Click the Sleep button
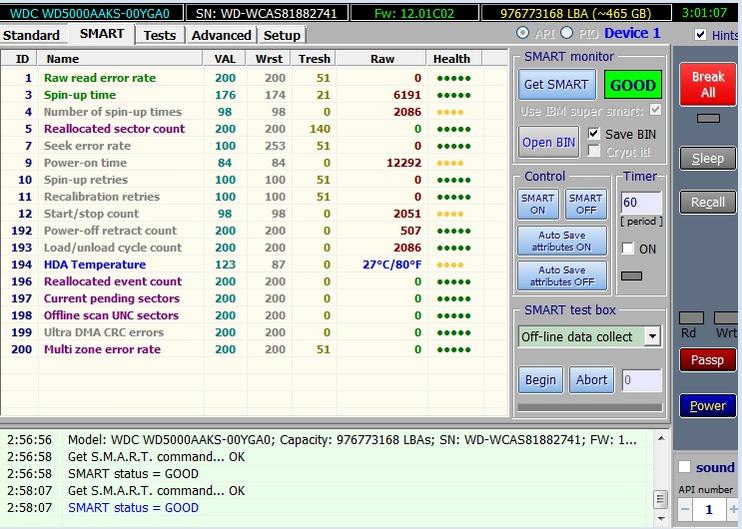 coord(708,159)
